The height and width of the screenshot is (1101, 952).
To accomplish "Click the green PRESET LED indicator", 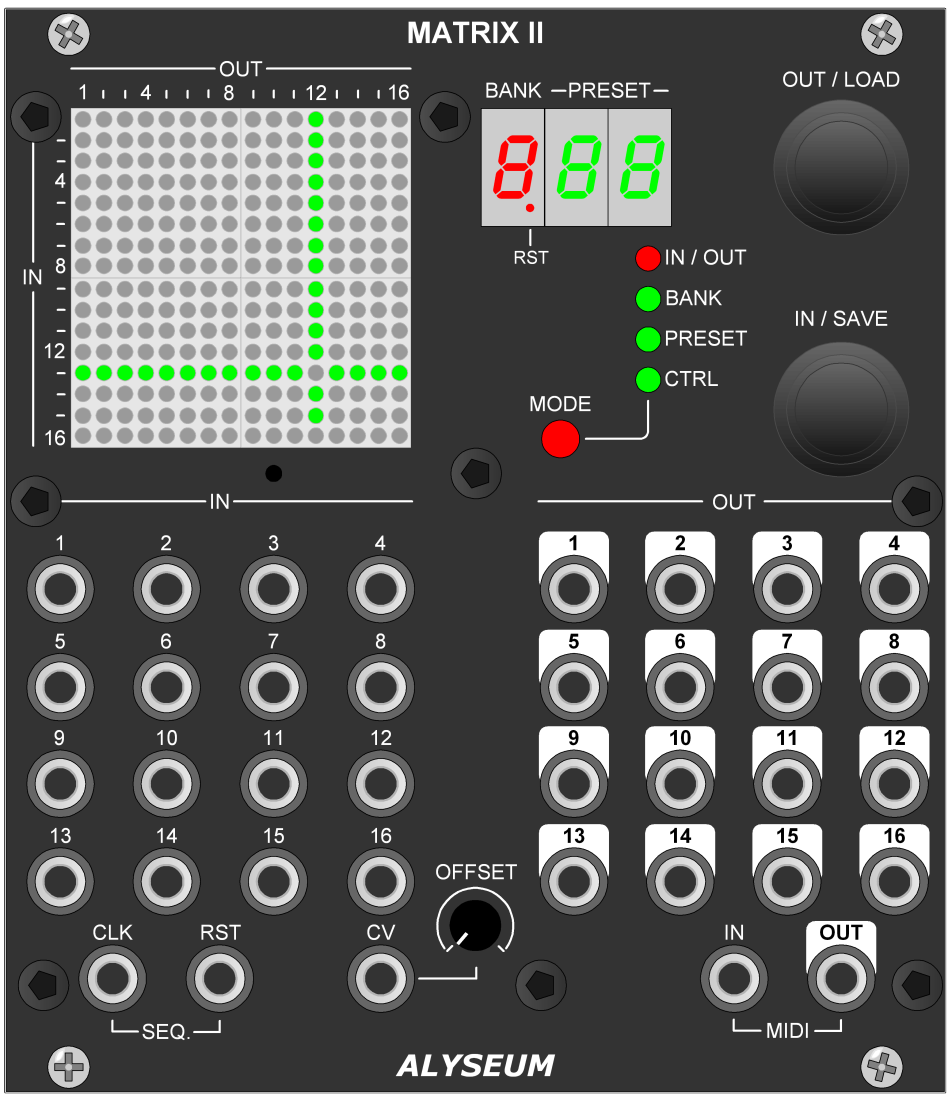I will (647, 339).
